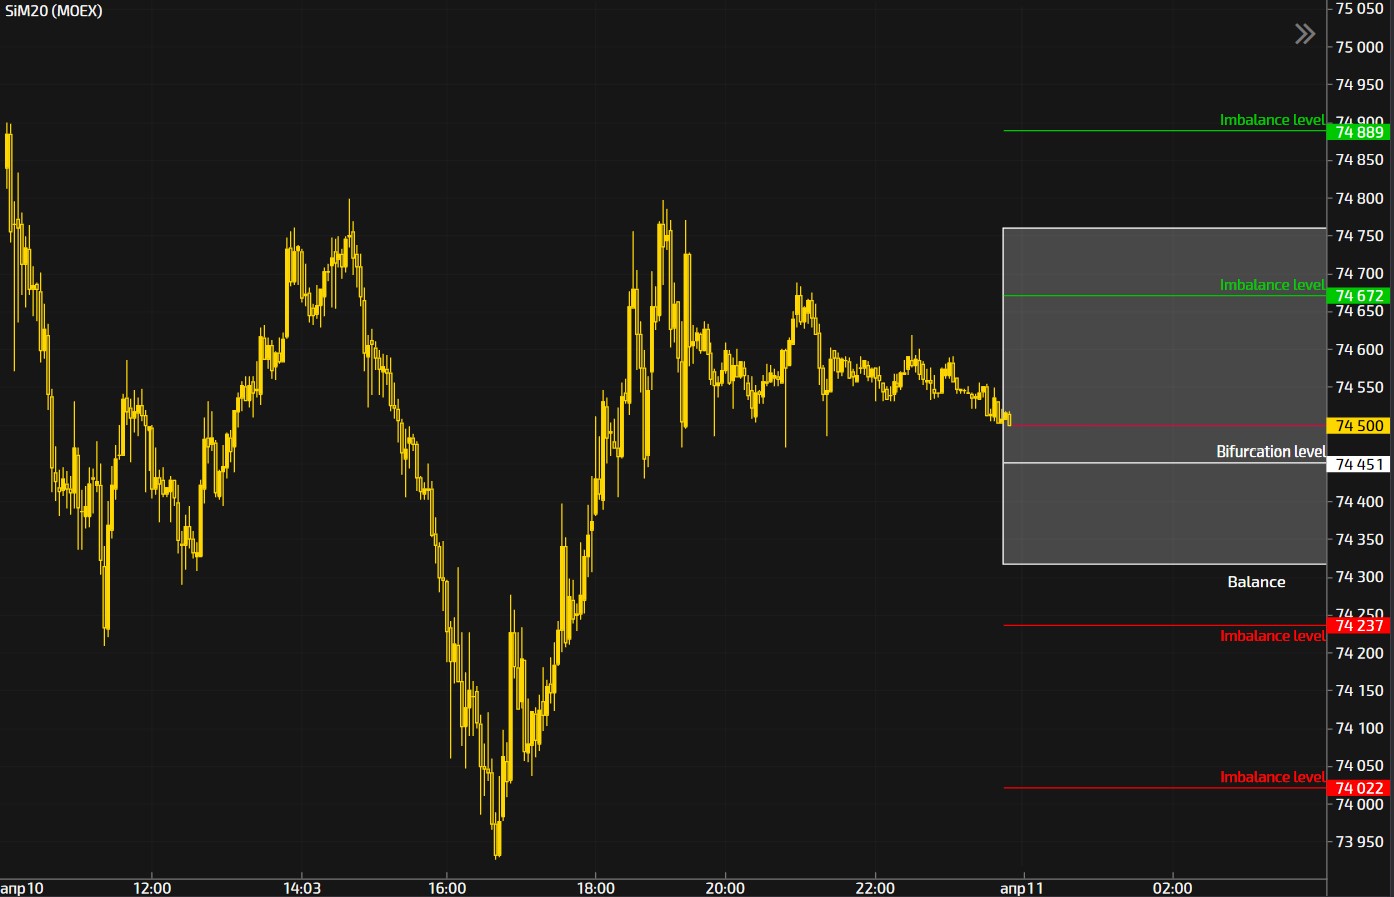Click the red Imbalance level label at 74 022
The width and height of the screenshot is (1394, 897).
point(1271,777)
